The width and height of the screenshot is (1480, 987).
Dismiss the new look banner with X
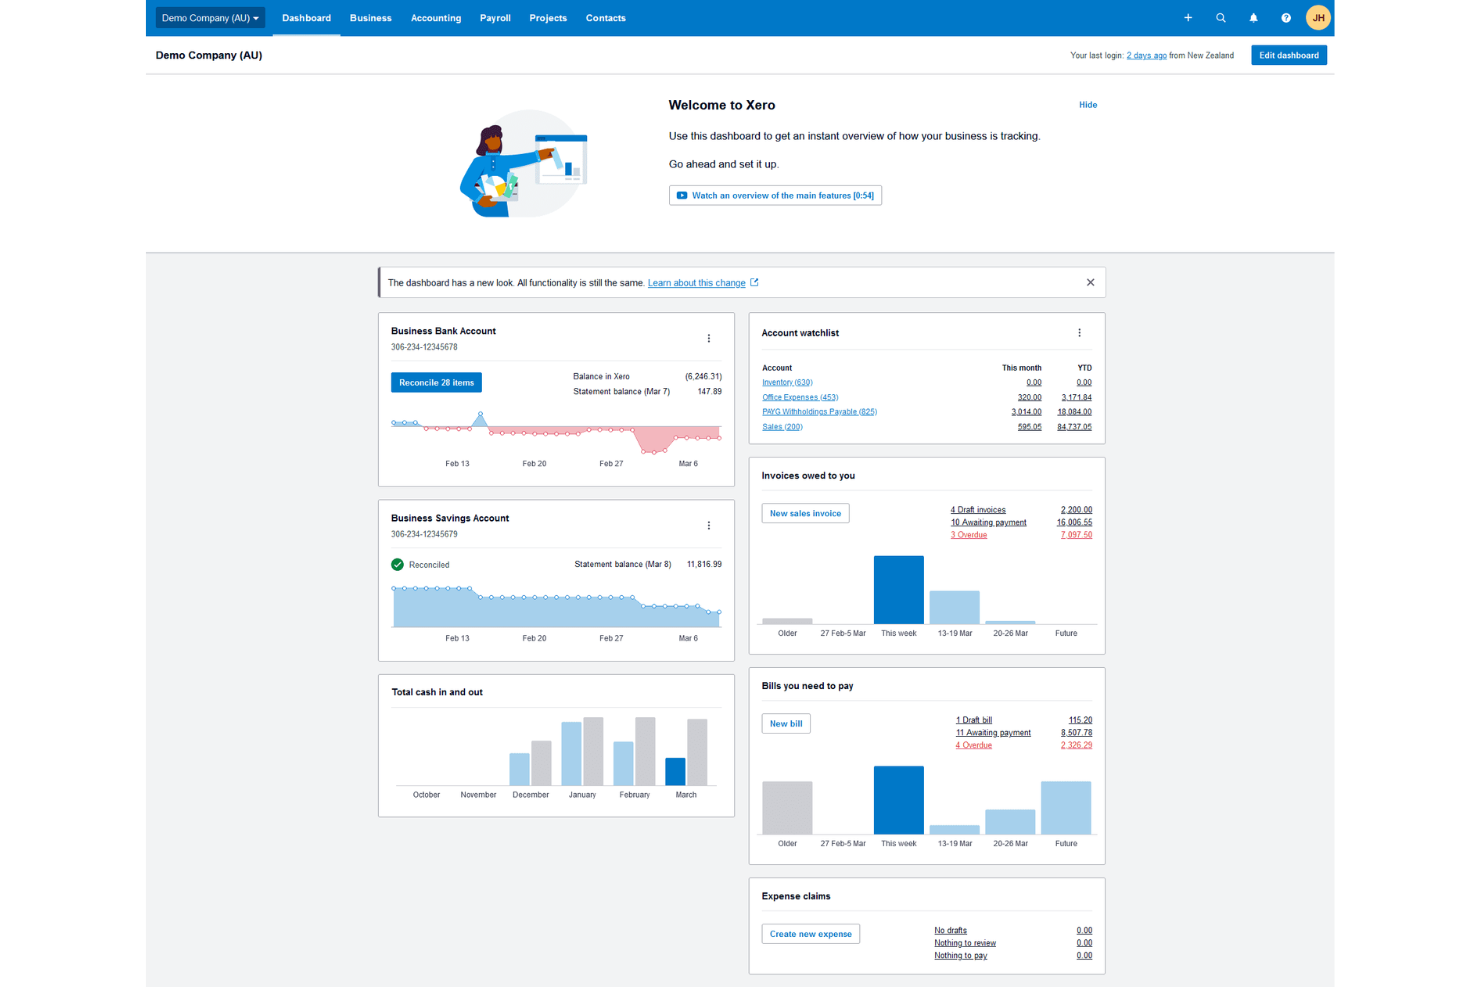1090,283
